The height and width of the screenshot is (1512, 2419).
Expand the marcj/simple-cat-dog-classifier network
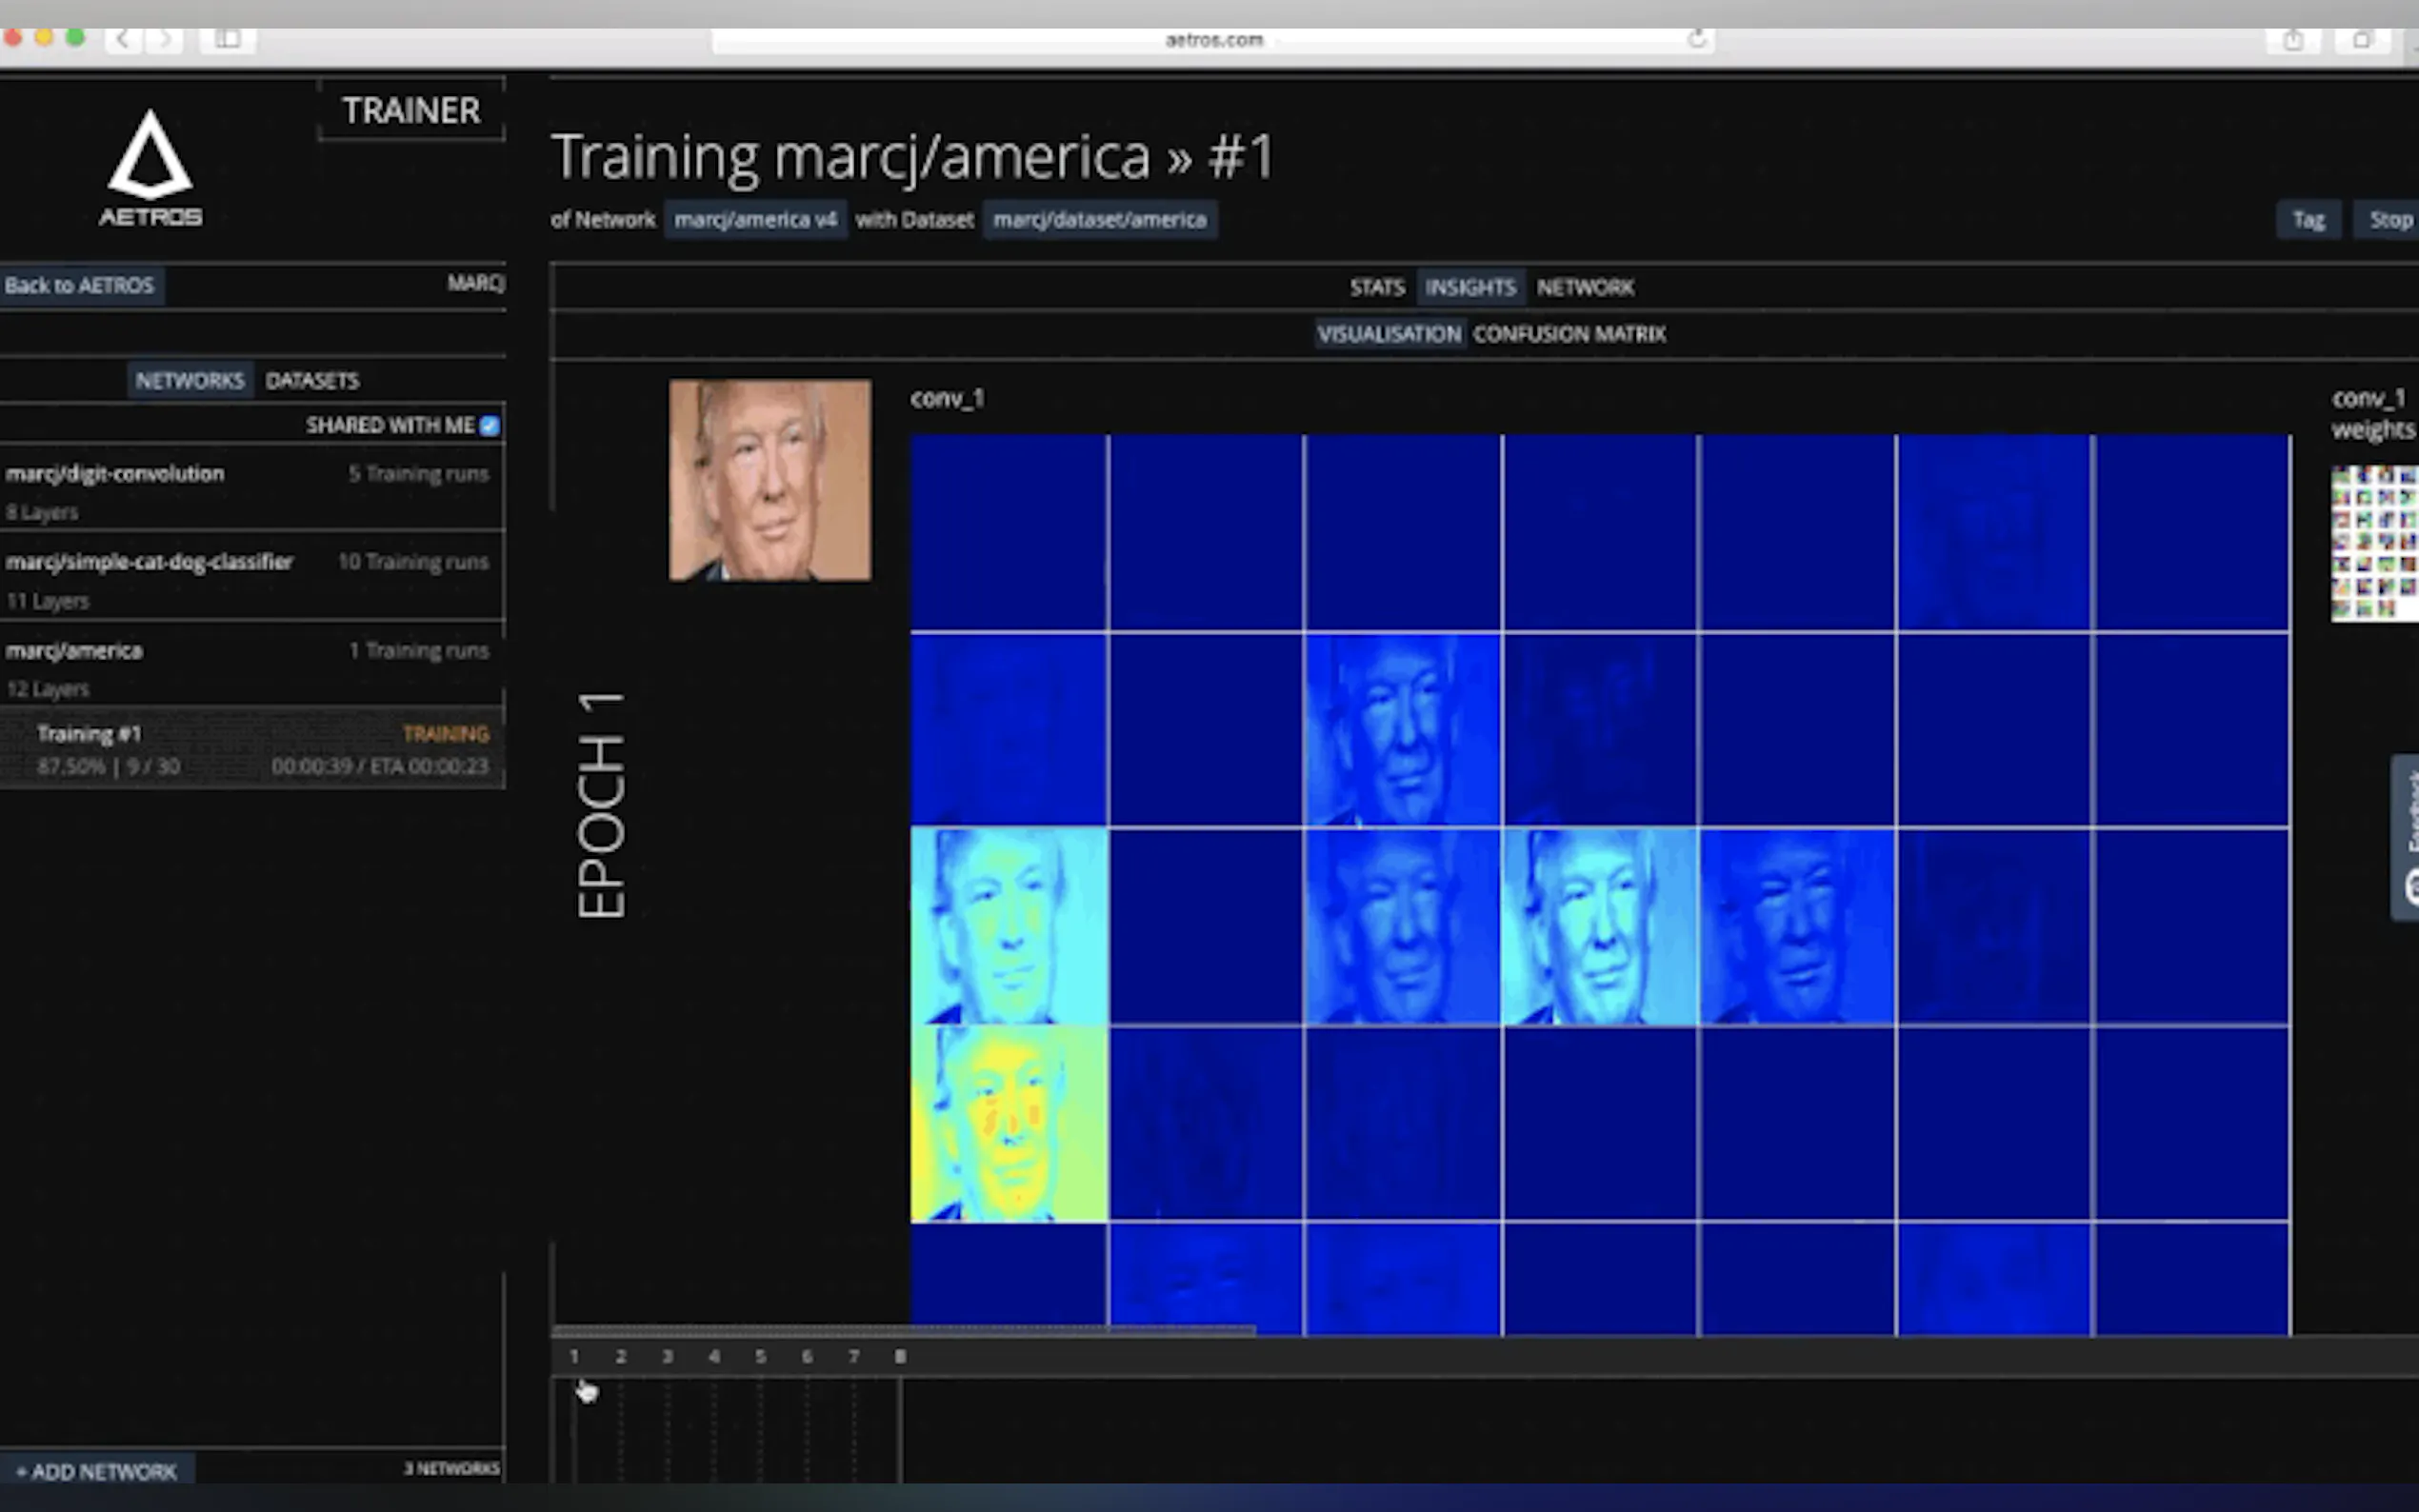150,562
